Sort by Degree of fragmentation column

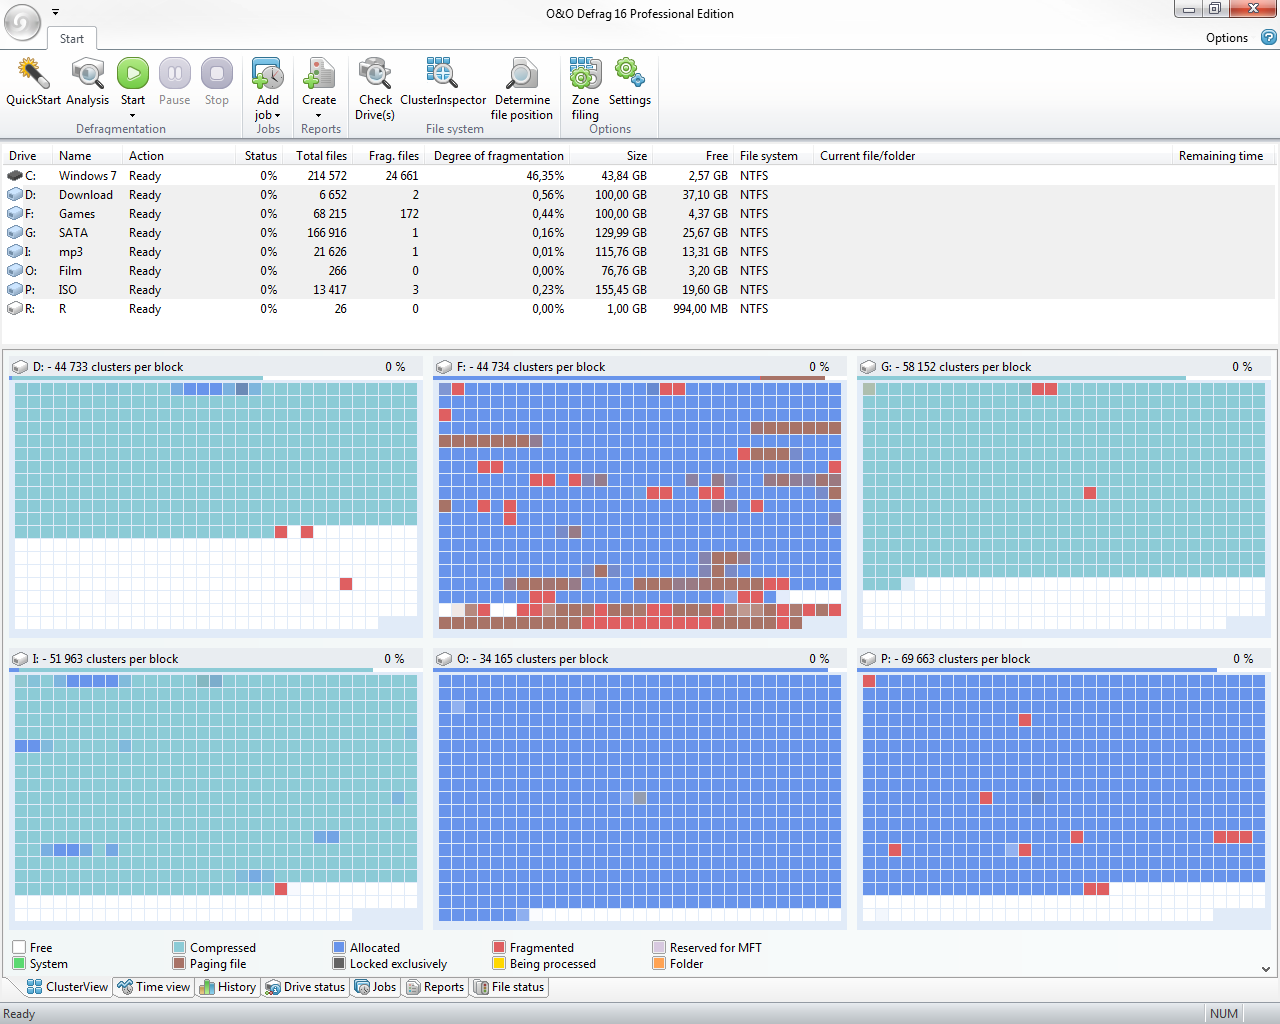498,156
